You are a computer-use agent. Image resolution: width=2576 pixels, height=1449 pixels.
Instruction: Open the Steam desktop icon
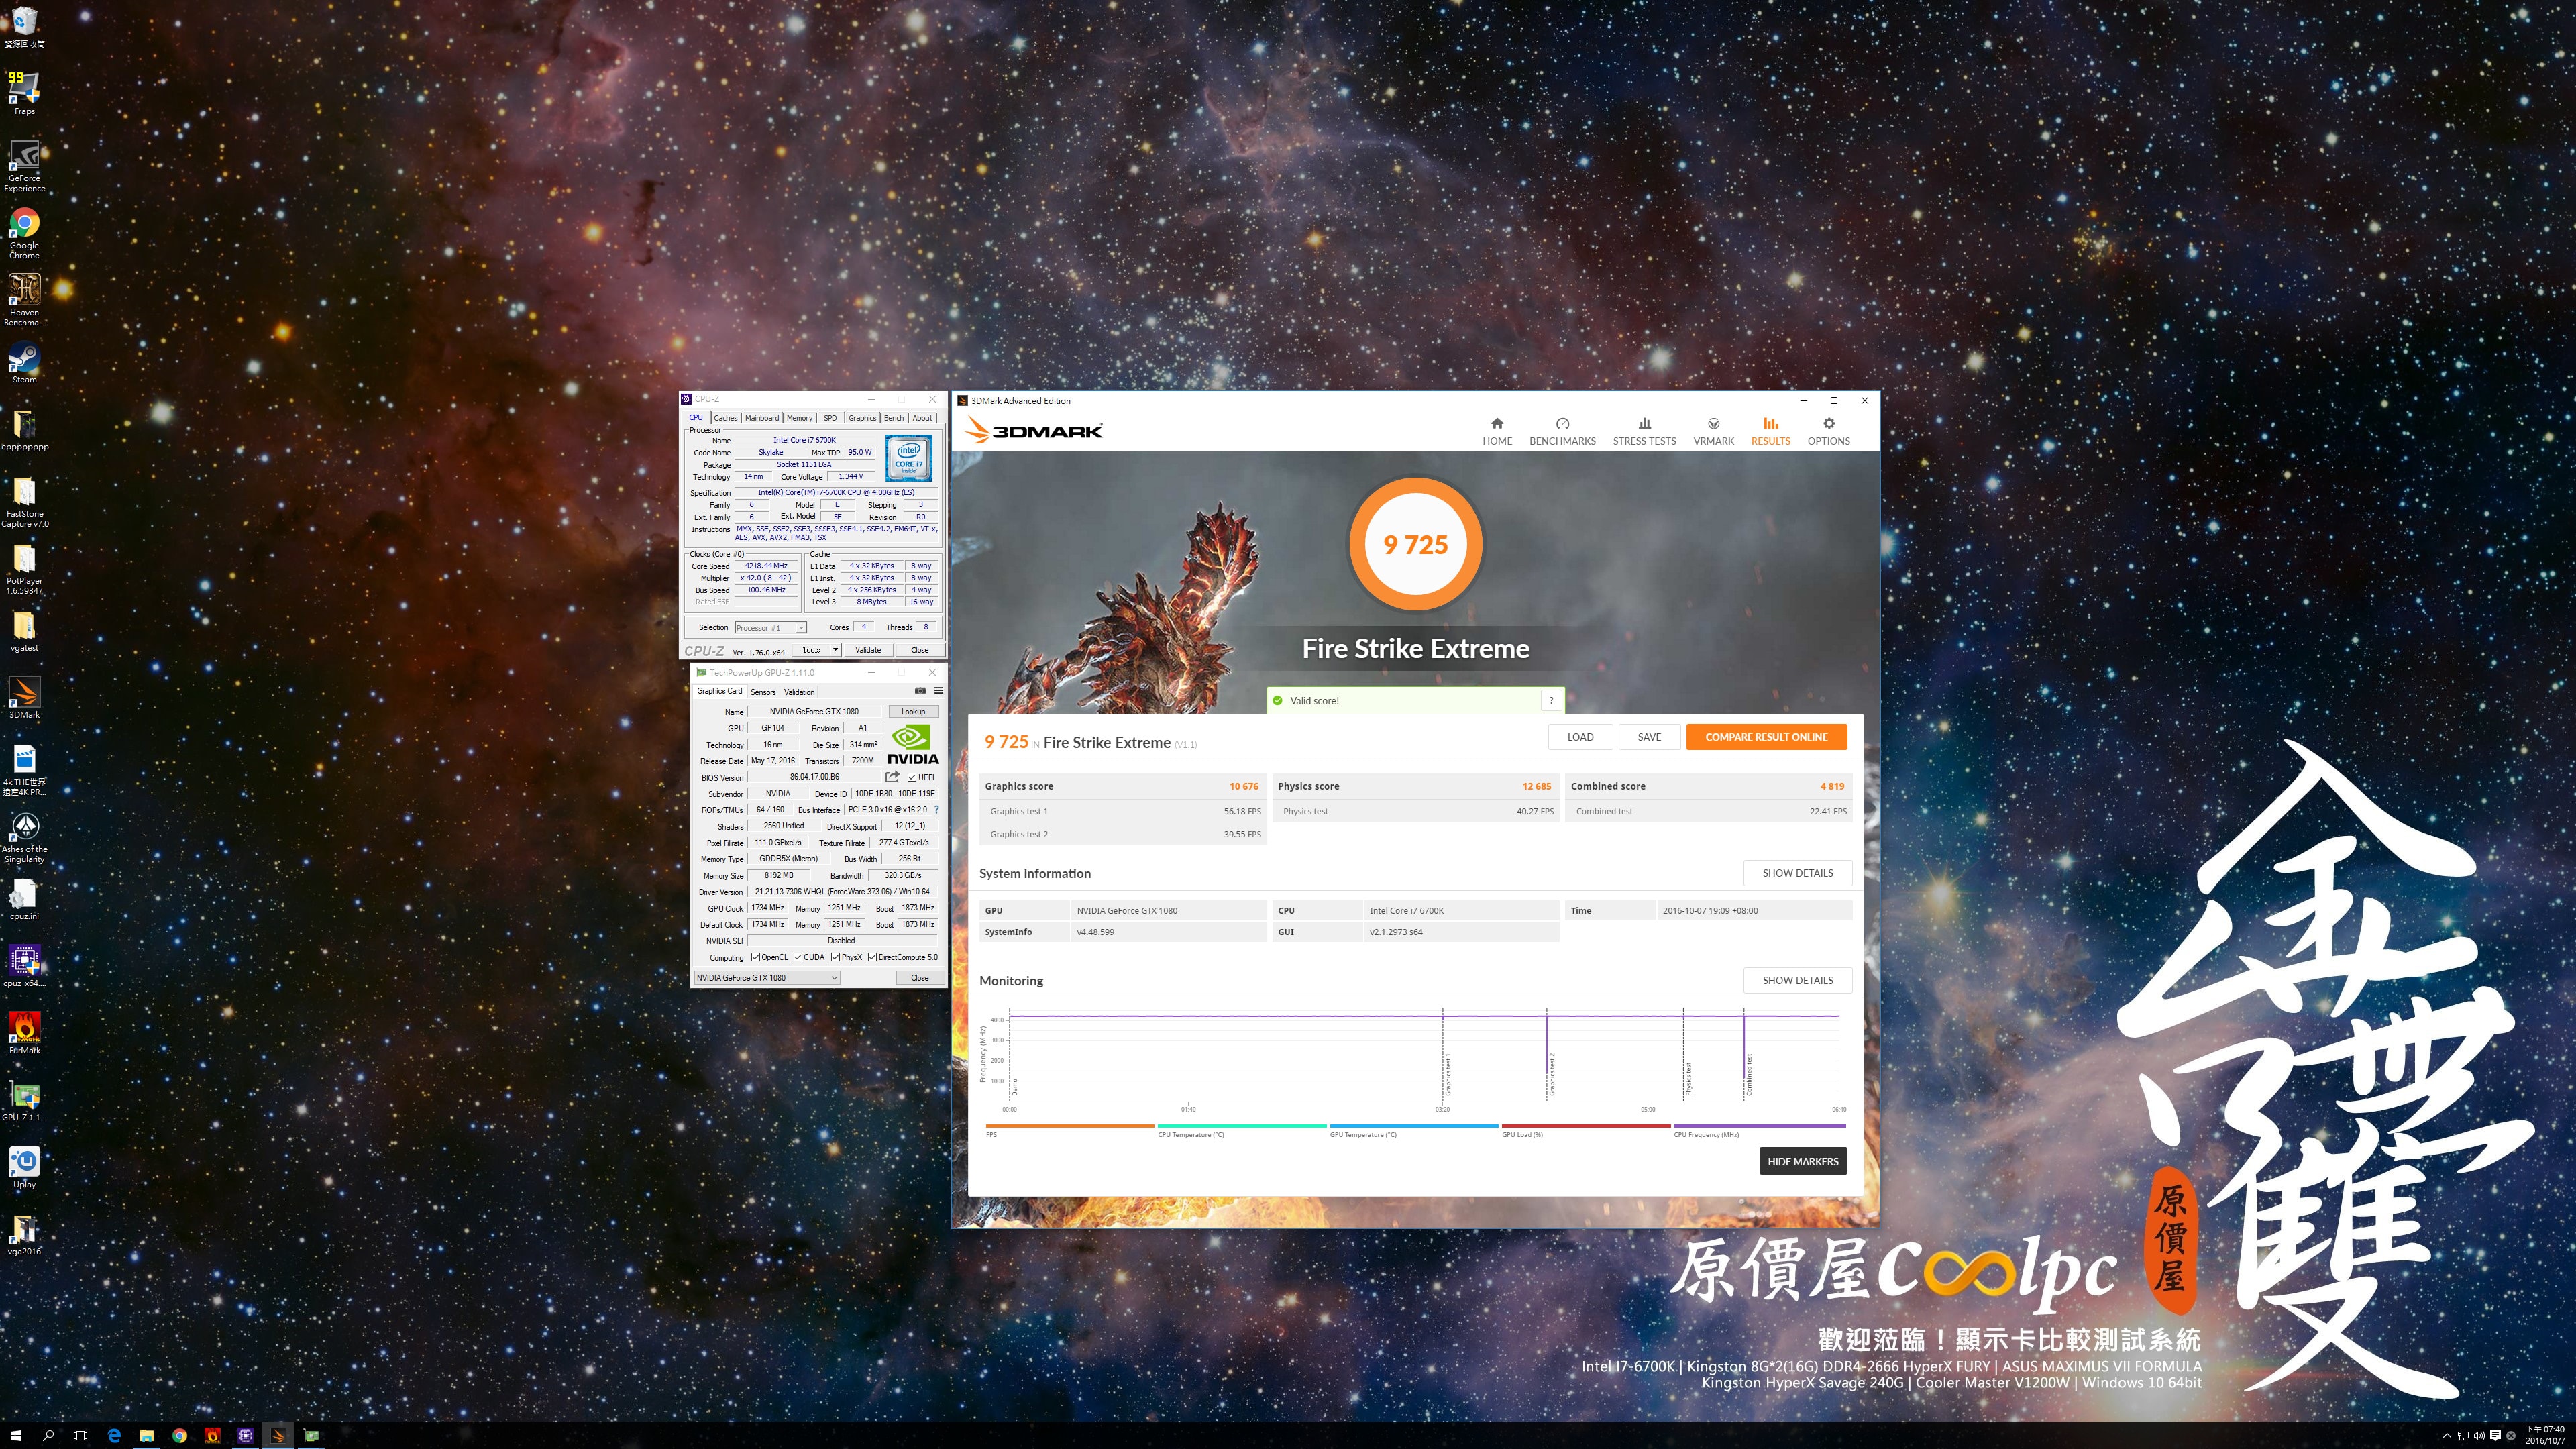click(24, 363)
